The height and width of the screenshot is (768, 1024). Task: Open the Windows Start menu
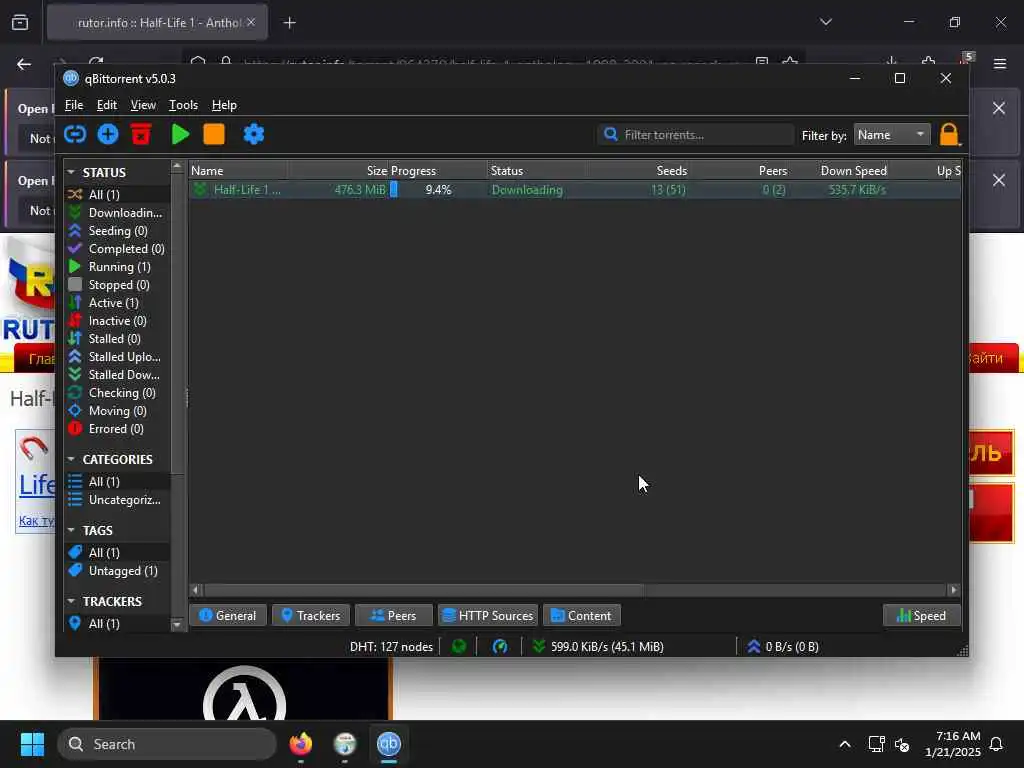coord(32,744)
